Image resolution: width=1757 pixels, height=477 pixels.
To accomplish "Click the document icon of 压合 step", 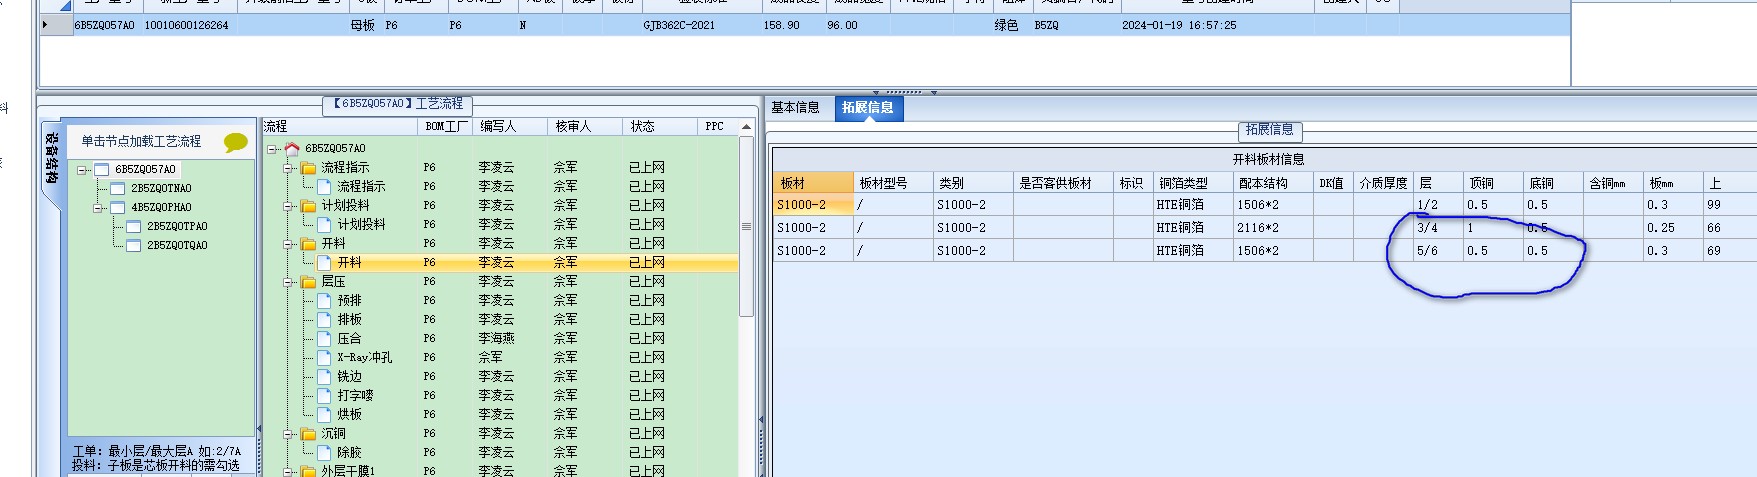I will point(324,338).
